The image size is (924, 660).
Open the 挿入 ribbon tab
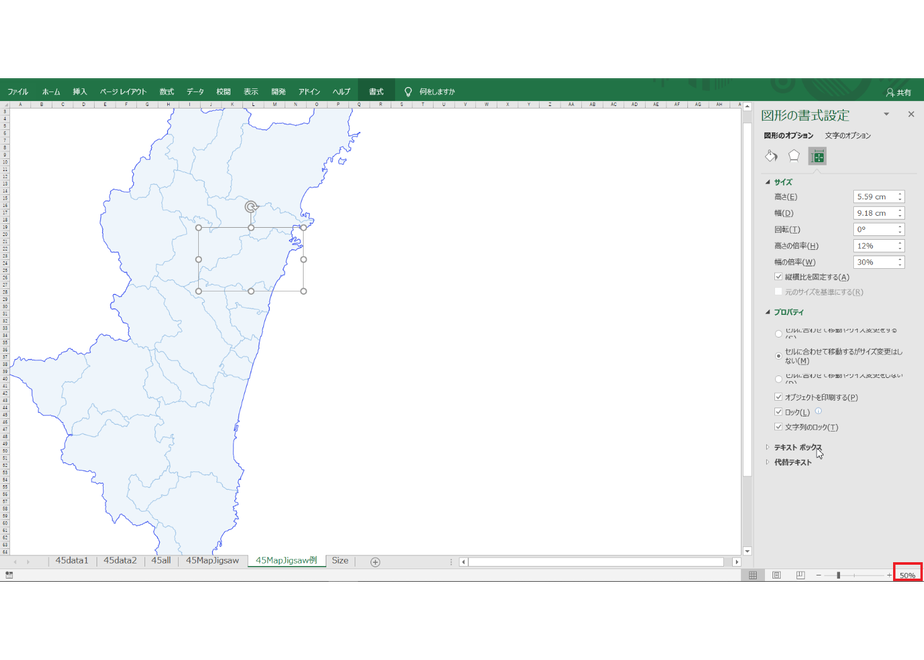tap(80, 91)
